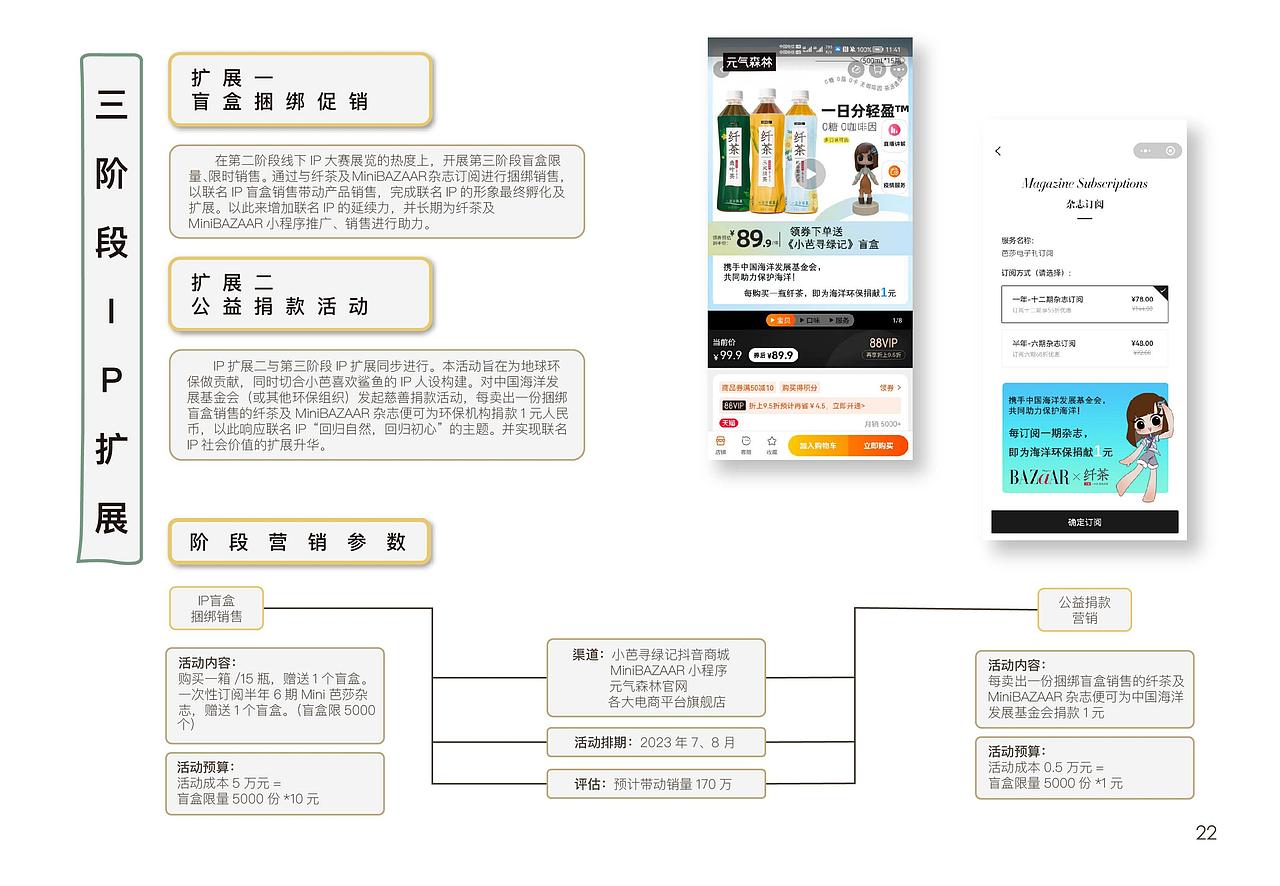Go back in magazine subscription page

coord(998,151)
